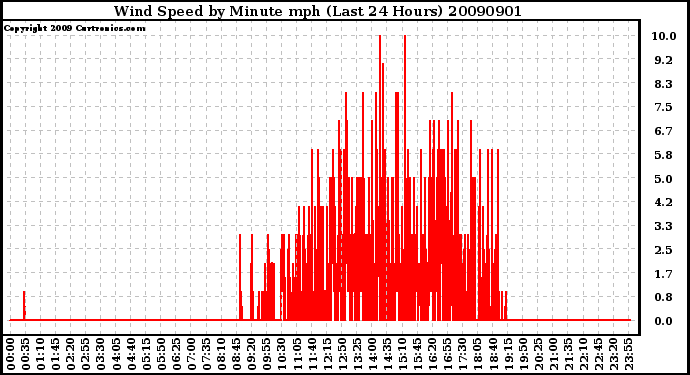
Task: Click the 11:05 time label
Action: (297, 354)
